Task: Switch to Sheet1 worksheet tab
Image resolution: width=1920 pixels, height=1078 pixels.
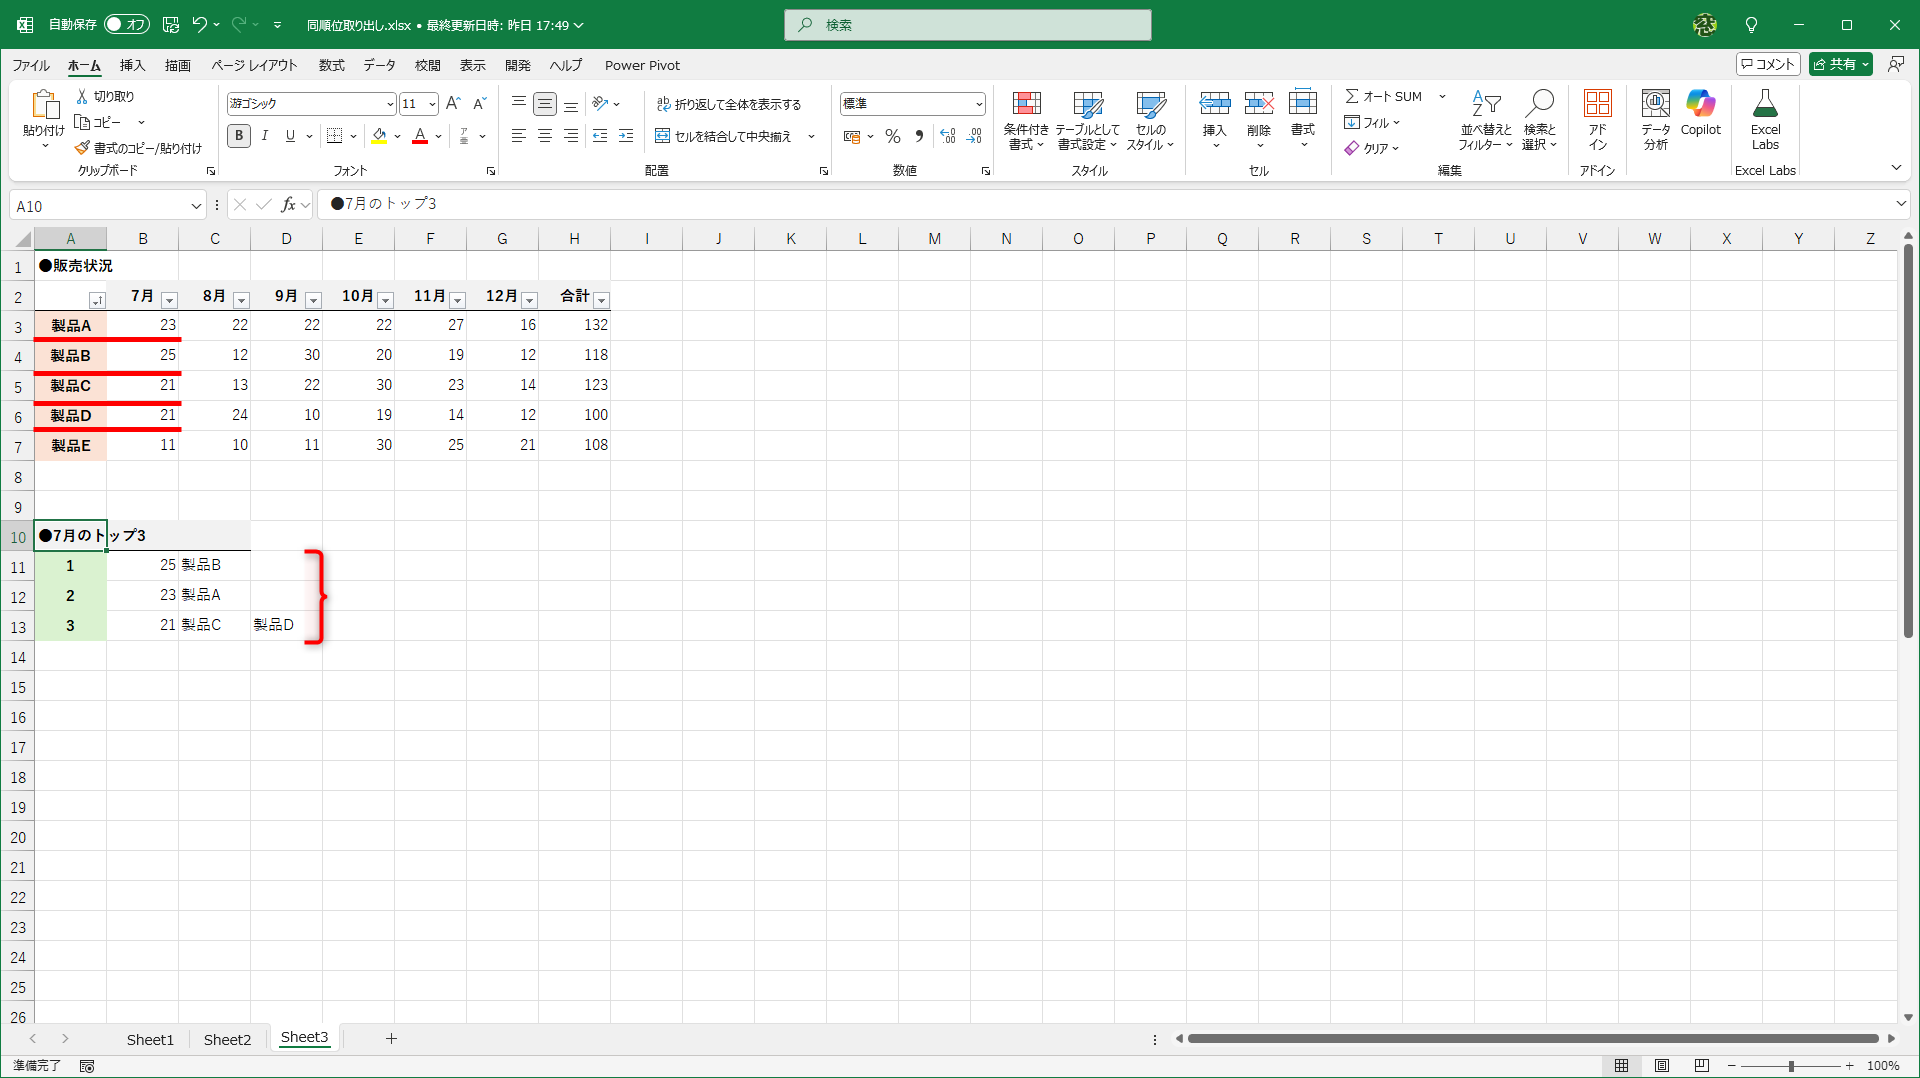Action: (x=150, y=1039)
